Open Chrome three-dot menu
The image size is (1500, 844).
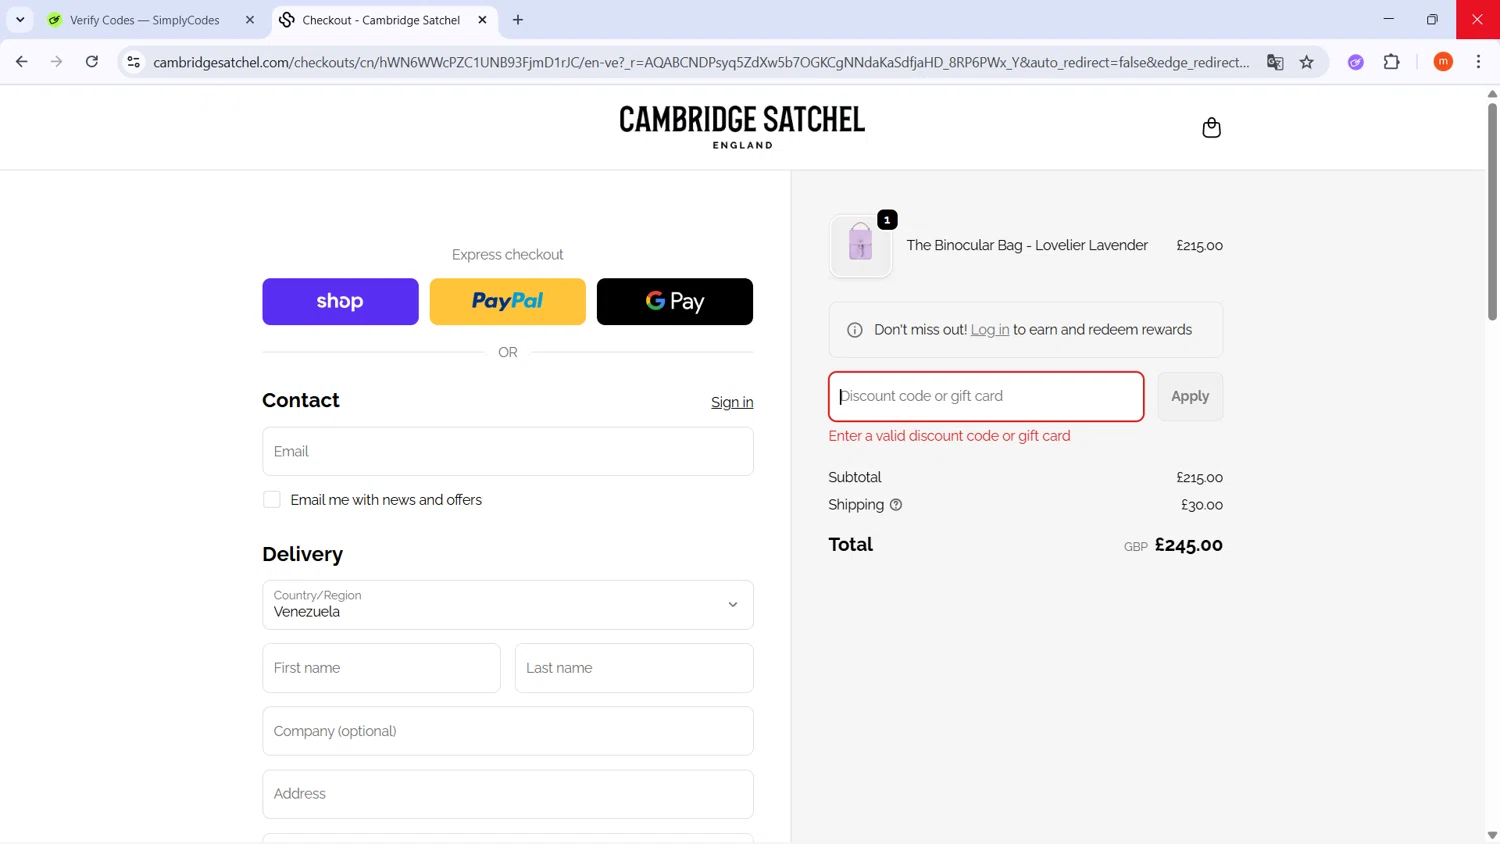point(1479,62)
